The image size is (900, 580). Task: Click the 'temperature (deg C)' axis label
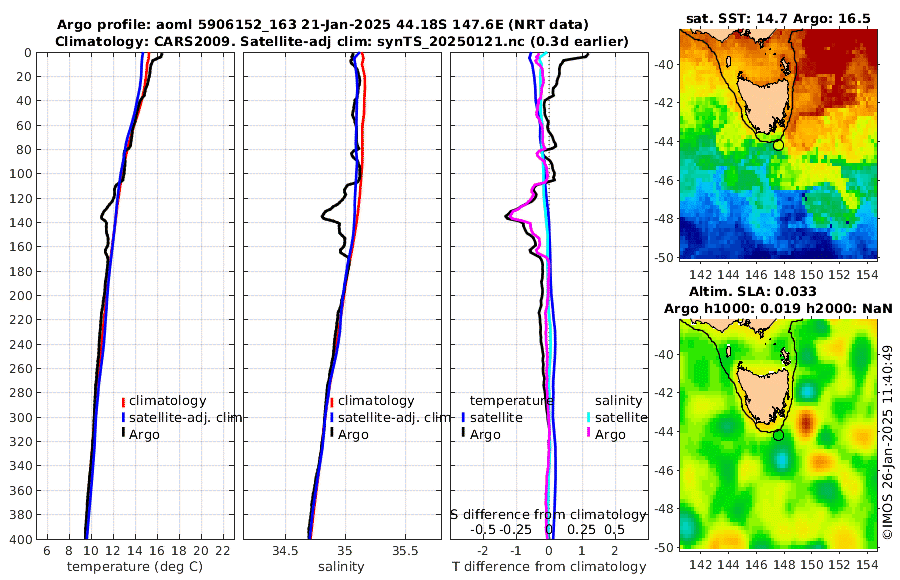pos(135,567)
